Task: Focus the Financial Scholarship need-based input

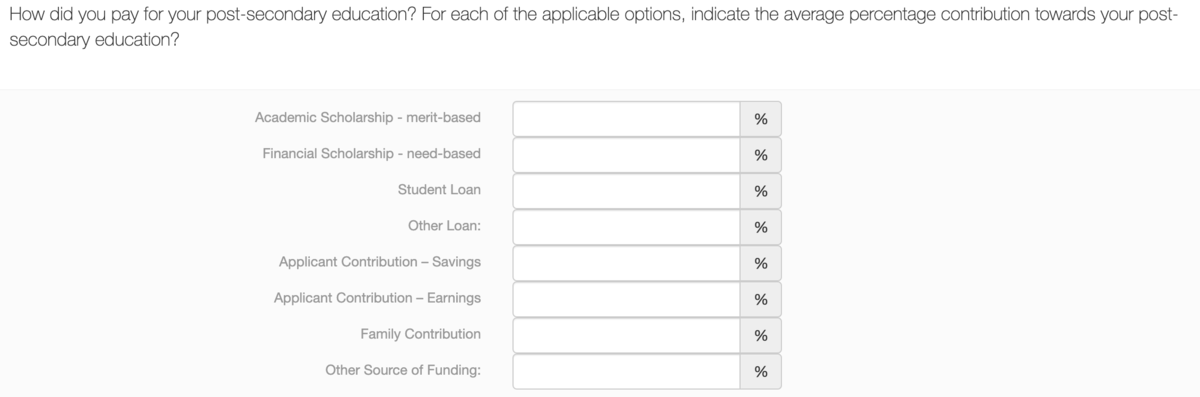Action: click(x=627, y=155)
